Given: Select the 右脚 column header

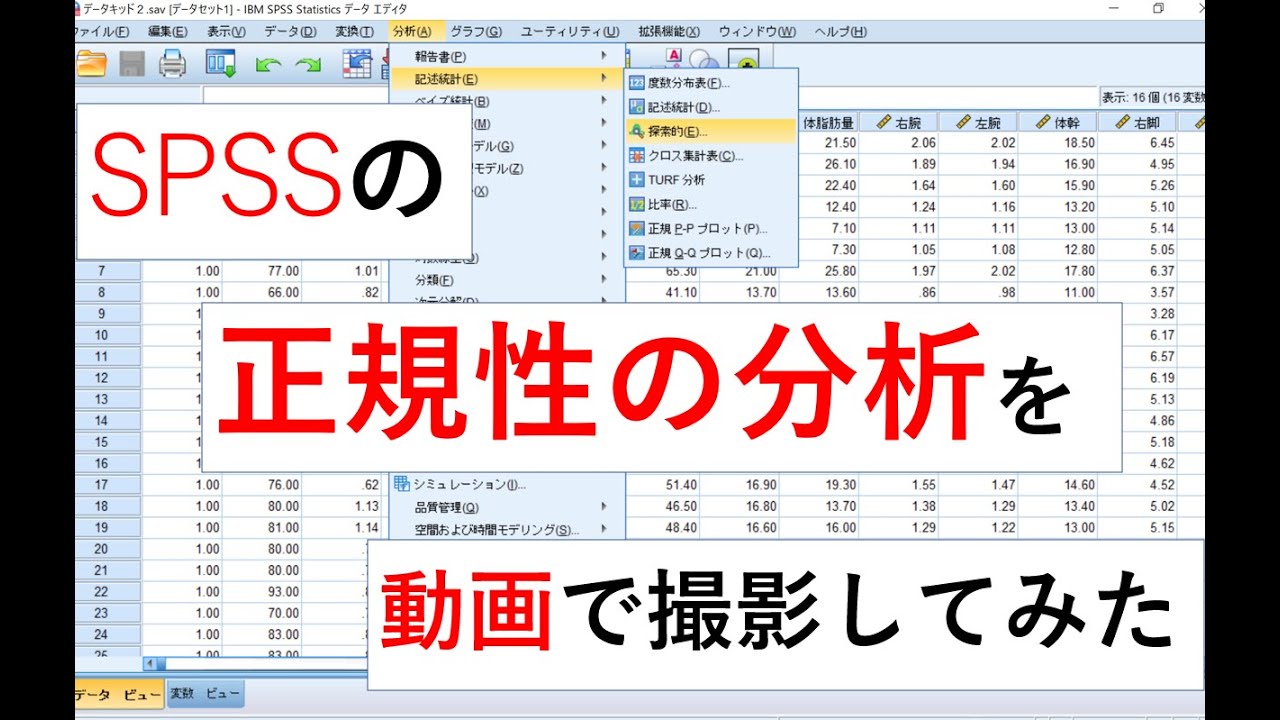Looking at the screenshot, I should click(1138, 122).
